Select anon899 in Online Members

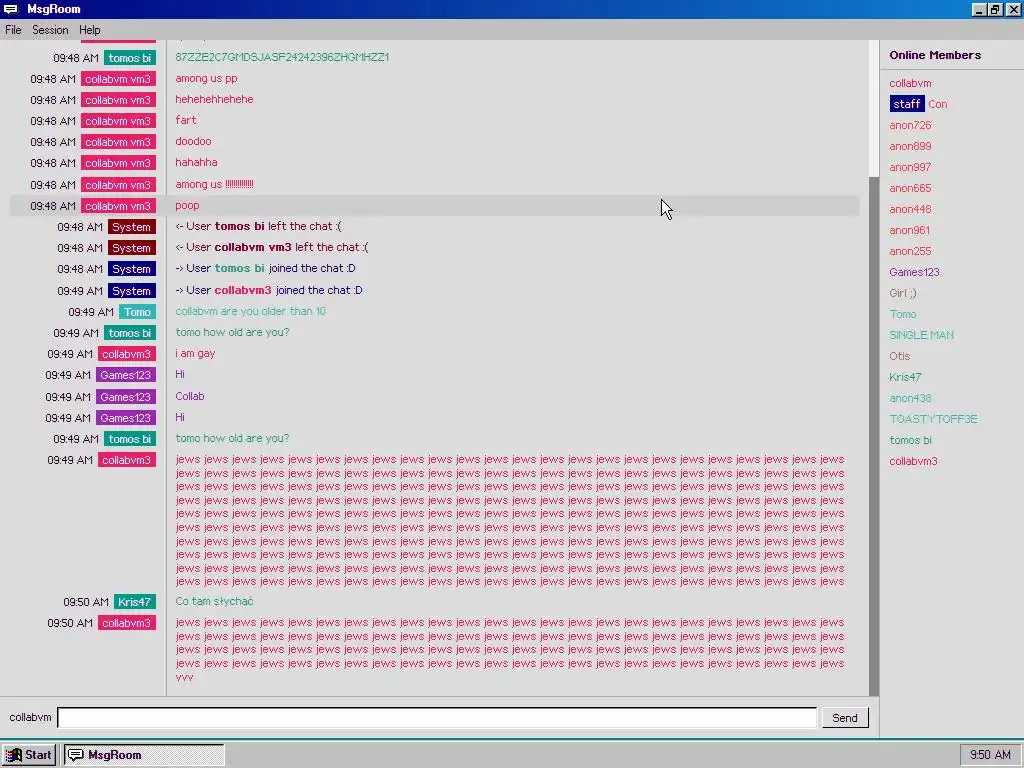pyautogui.click(x=910, y=146)
